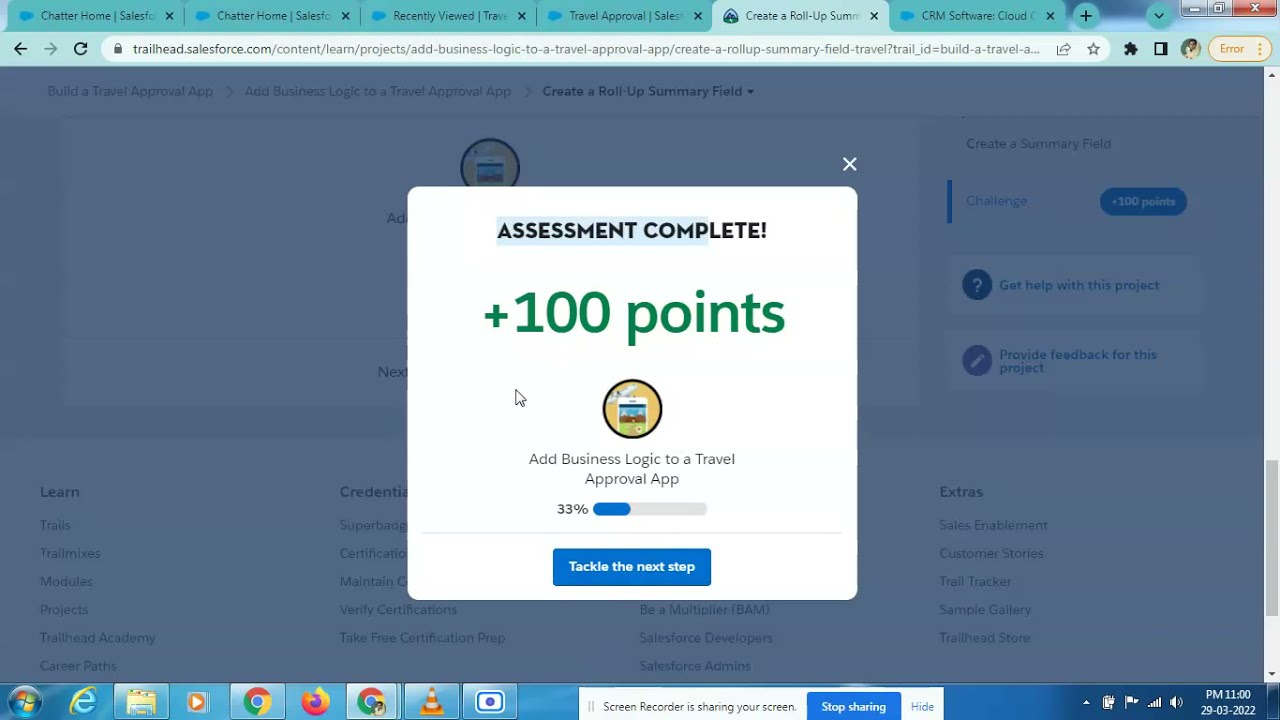Click the 33% progress bar
This screenshot has height=720, width=1280.
[x=649, y=509]
